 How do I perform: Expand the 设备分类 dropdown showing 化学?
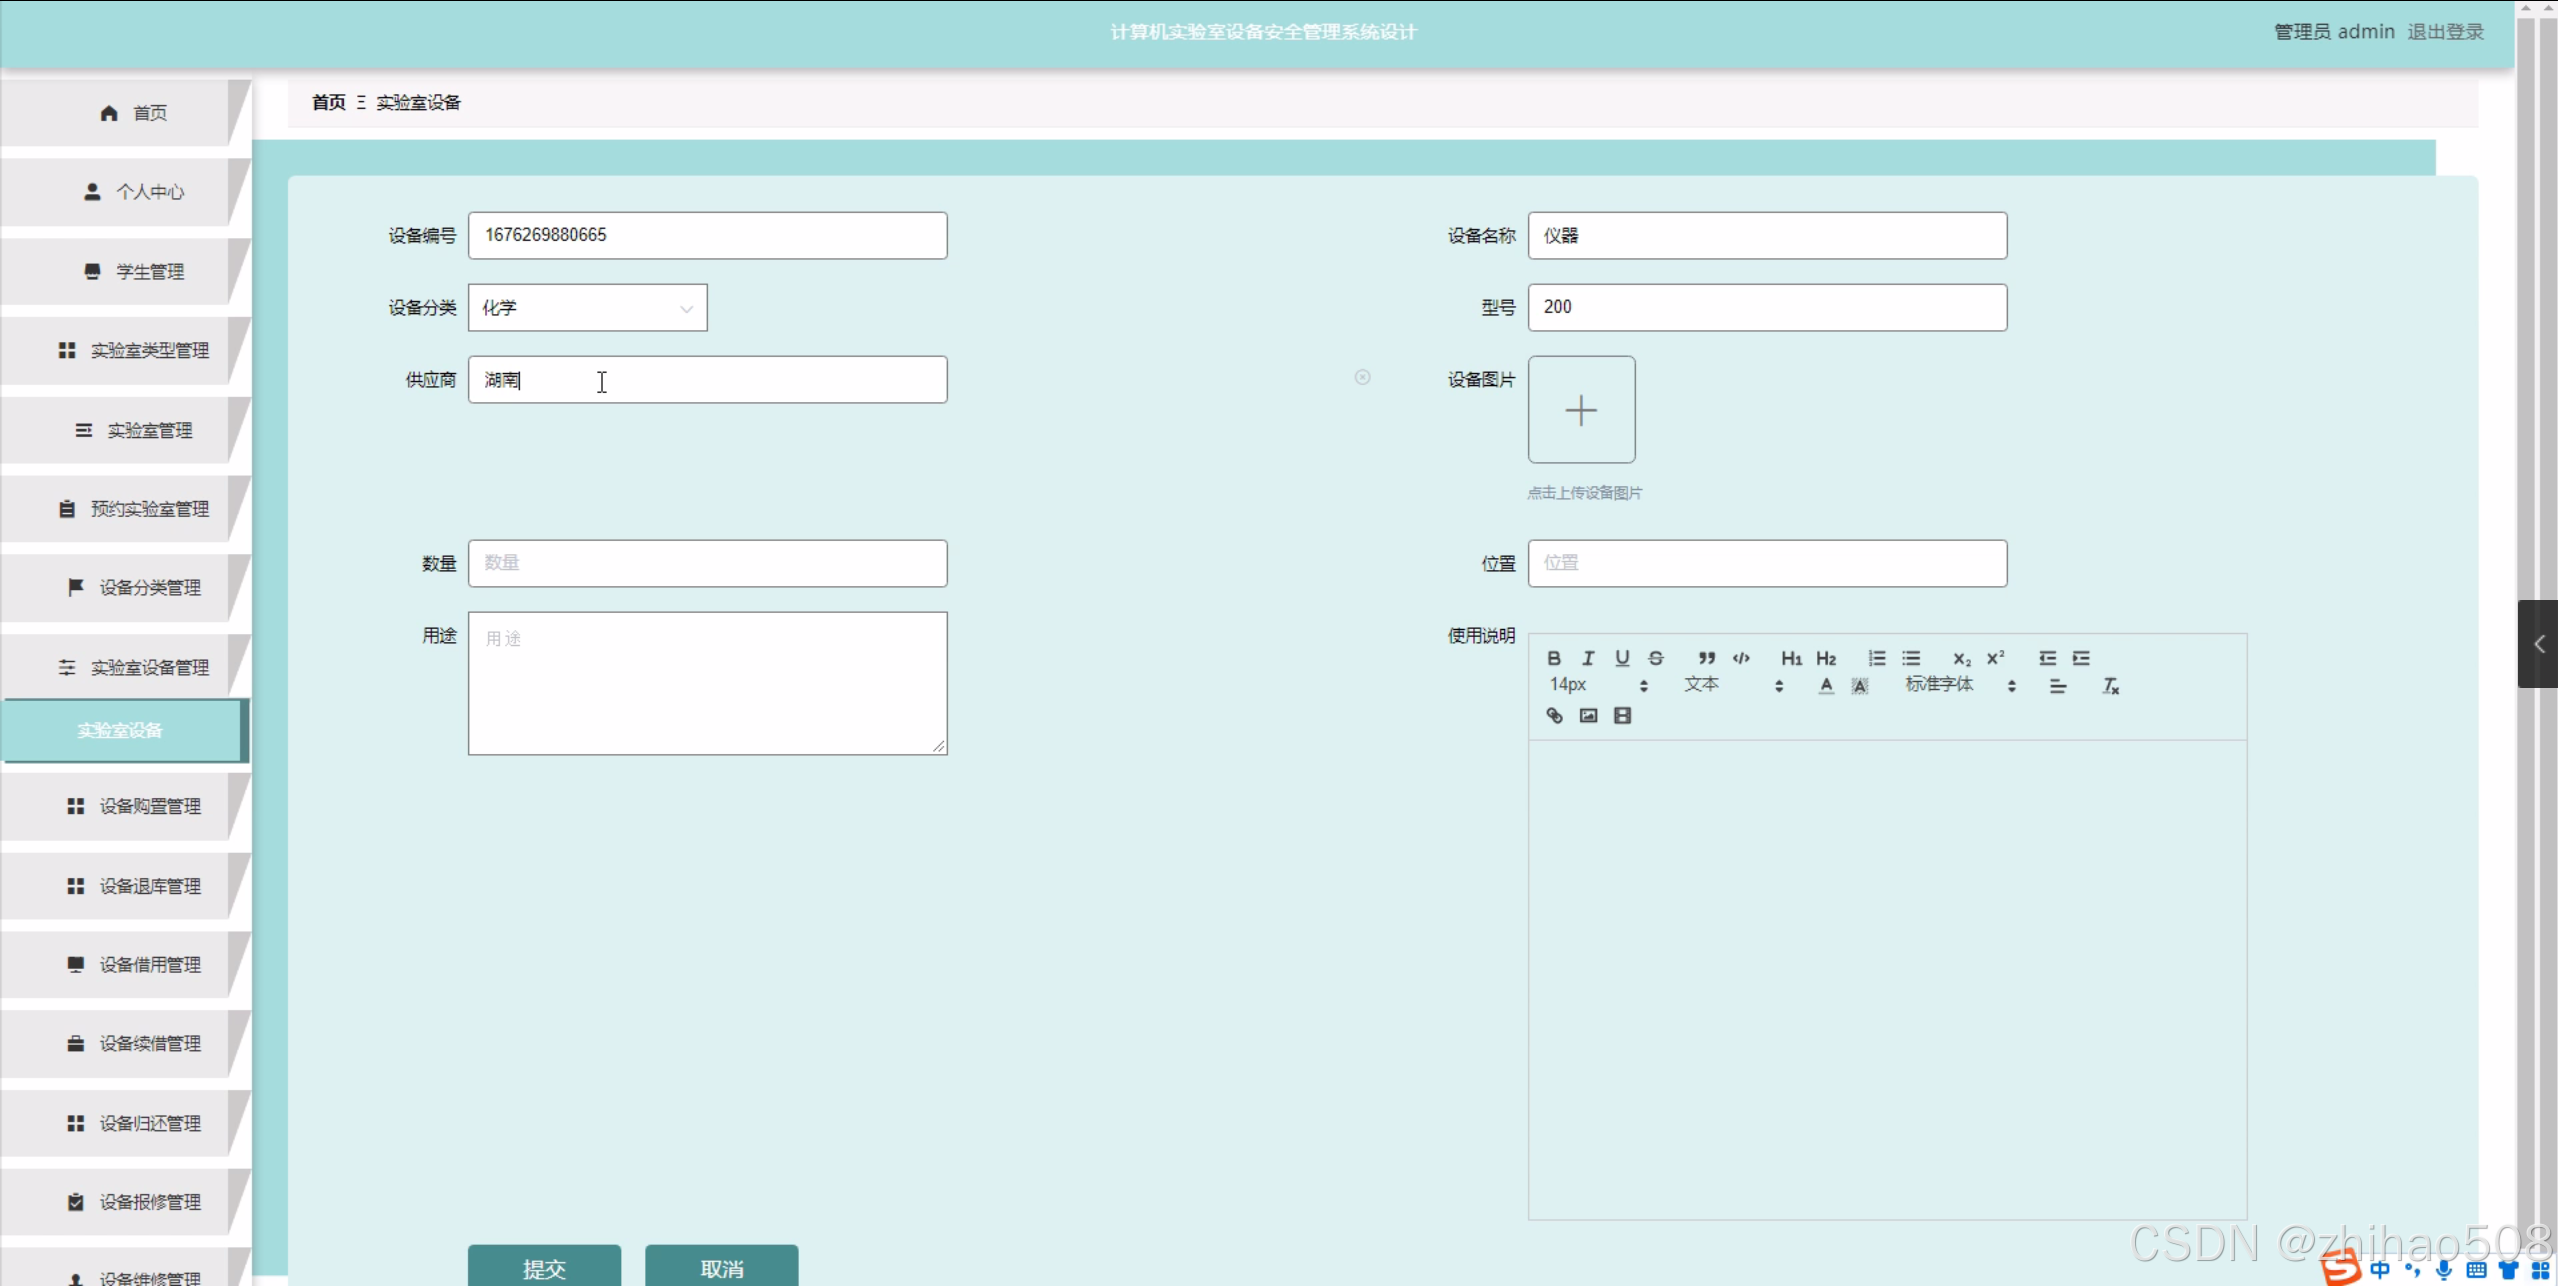click(x=587, y=308)
